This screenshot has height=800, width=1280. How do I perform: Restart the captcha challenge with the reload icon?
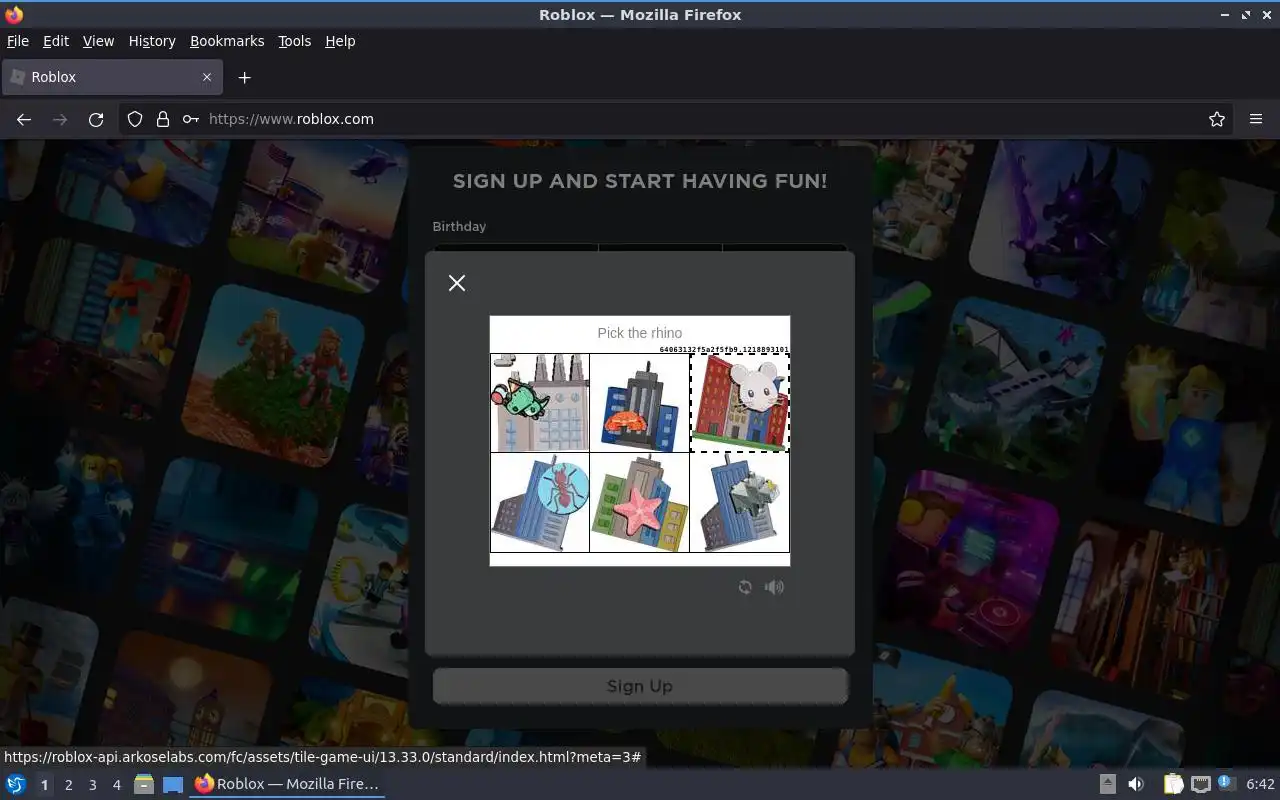(745, 587)
